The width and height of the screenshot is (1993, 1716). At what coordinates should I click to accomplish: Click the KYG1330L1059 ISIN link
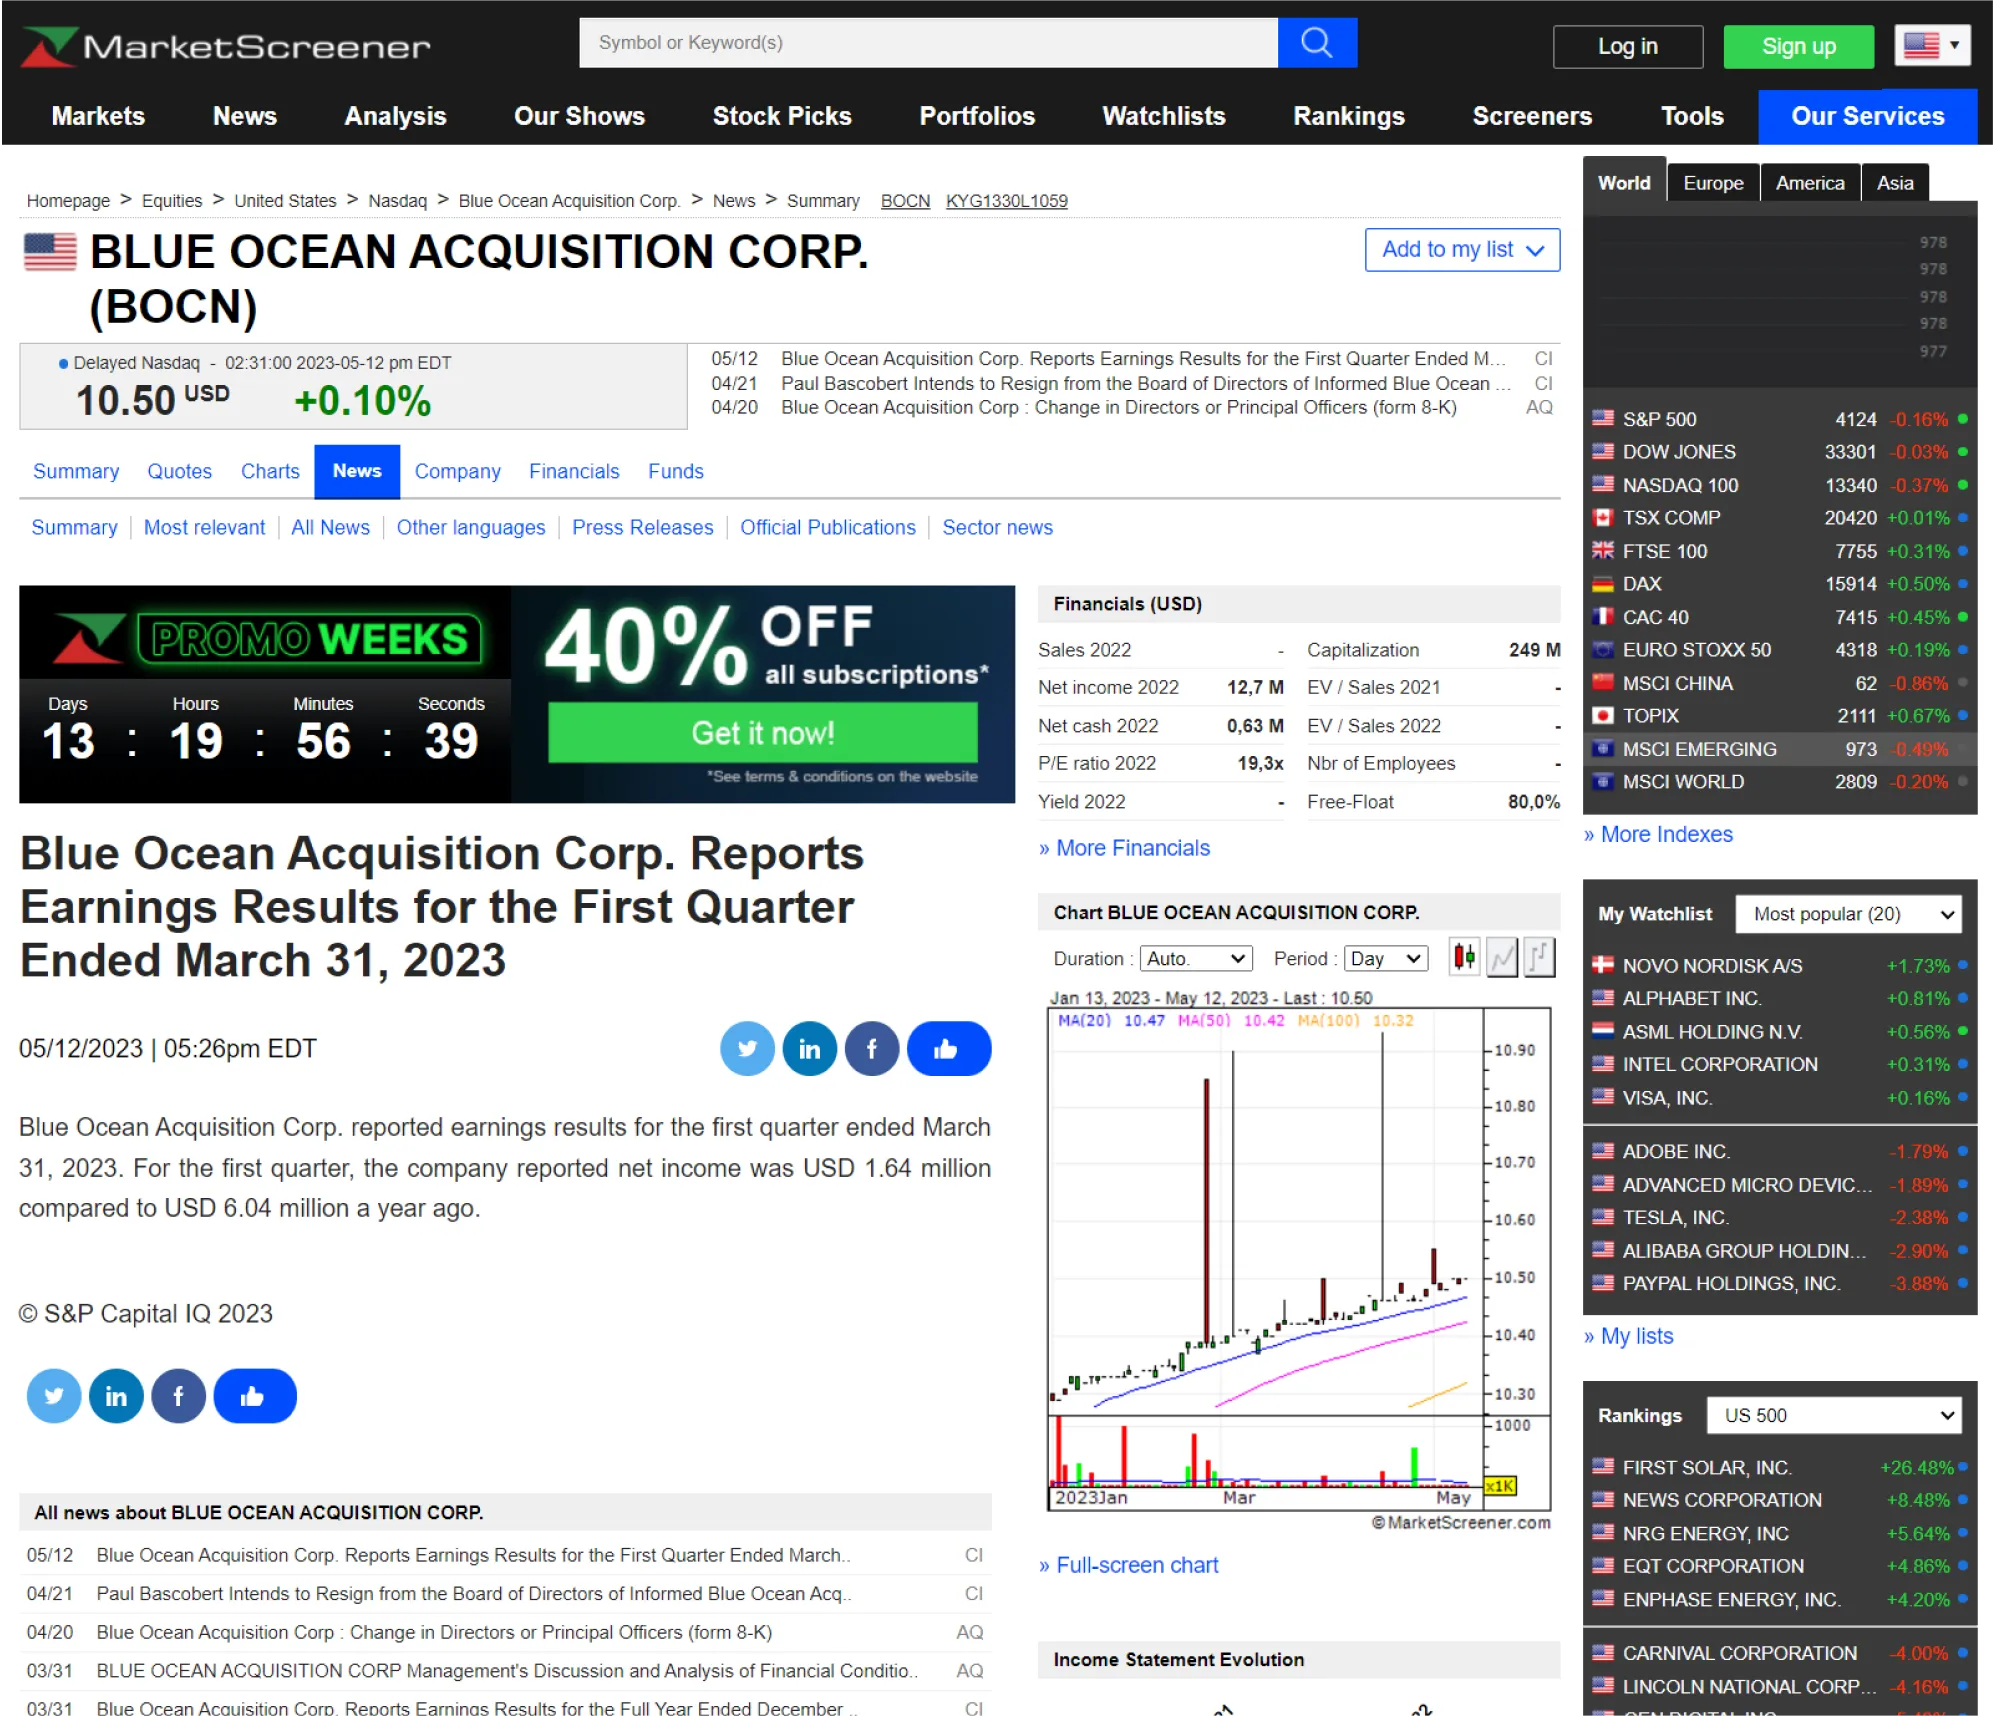pyautogui.click(x=1006, y=201)
